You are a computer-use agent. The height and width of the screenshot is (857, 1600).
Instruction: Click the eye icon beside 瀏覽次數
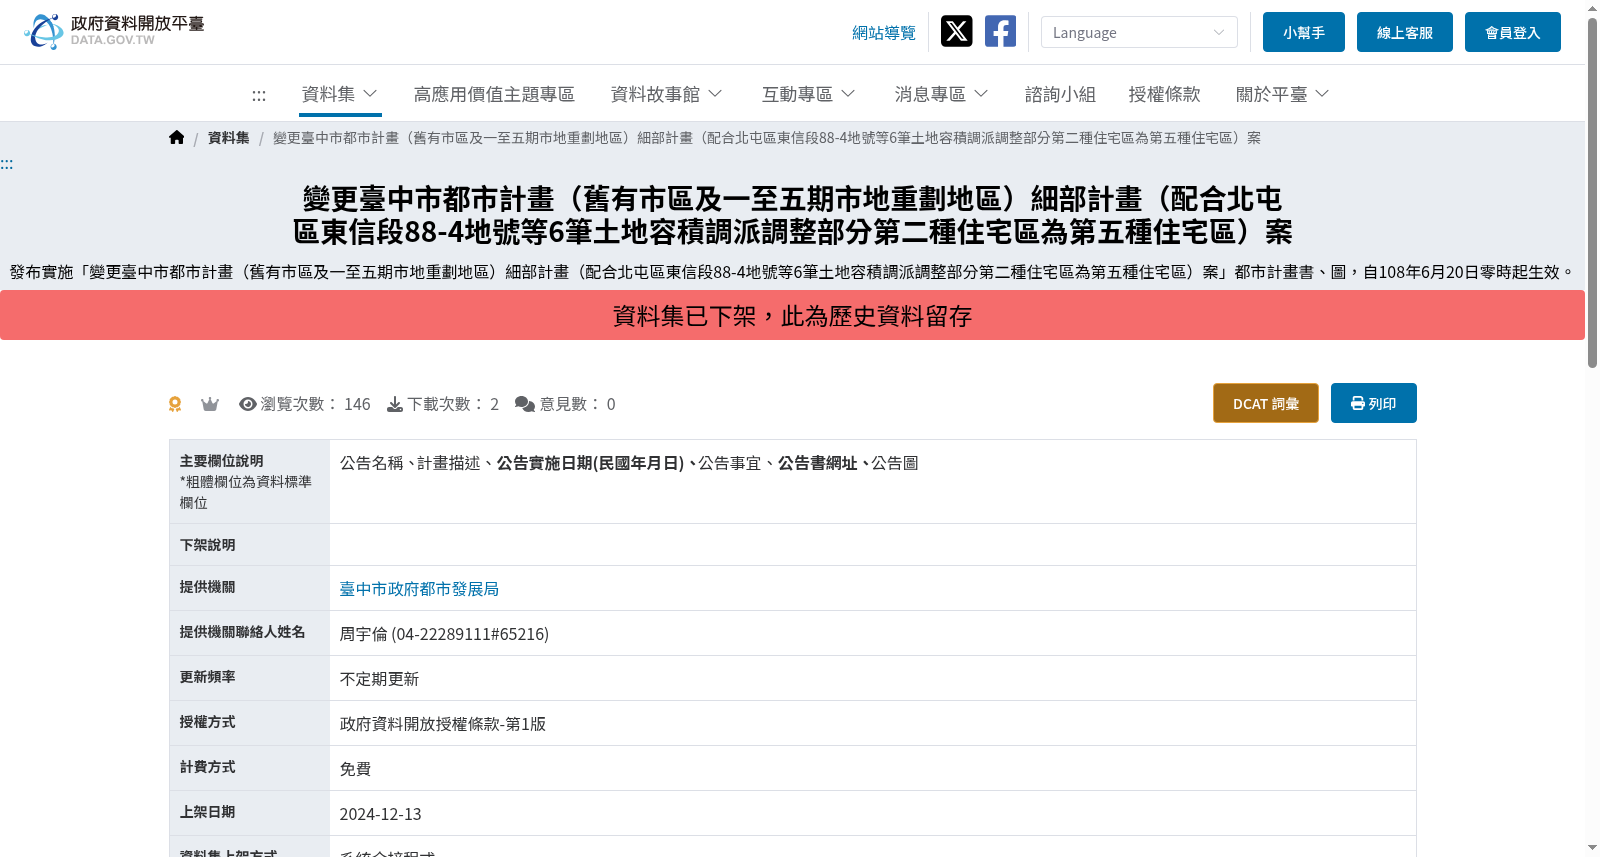[x=248, y=404]
